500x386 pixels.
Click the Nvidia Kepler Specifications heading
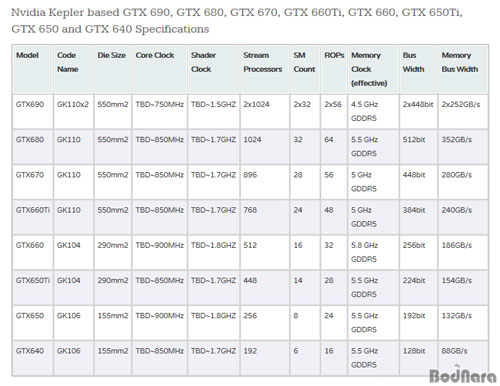237,21
